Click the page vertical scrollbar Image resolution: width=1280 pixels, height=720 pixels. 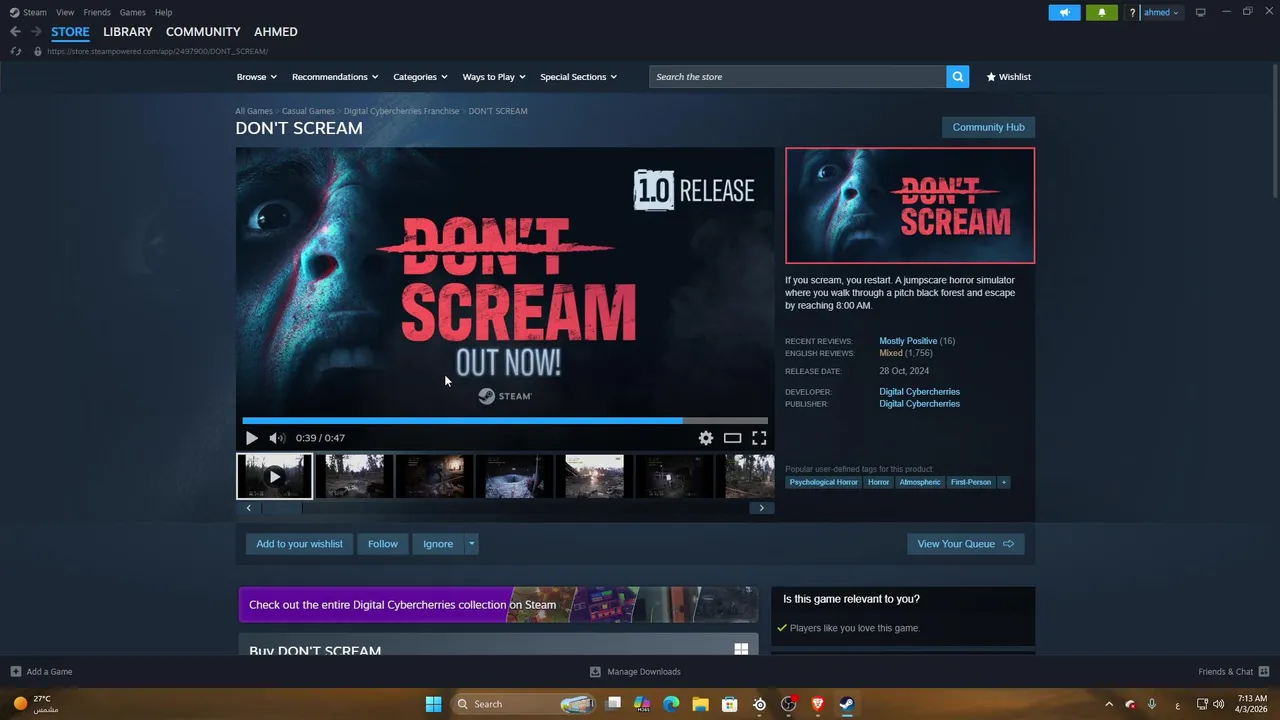click(1275, 130)
